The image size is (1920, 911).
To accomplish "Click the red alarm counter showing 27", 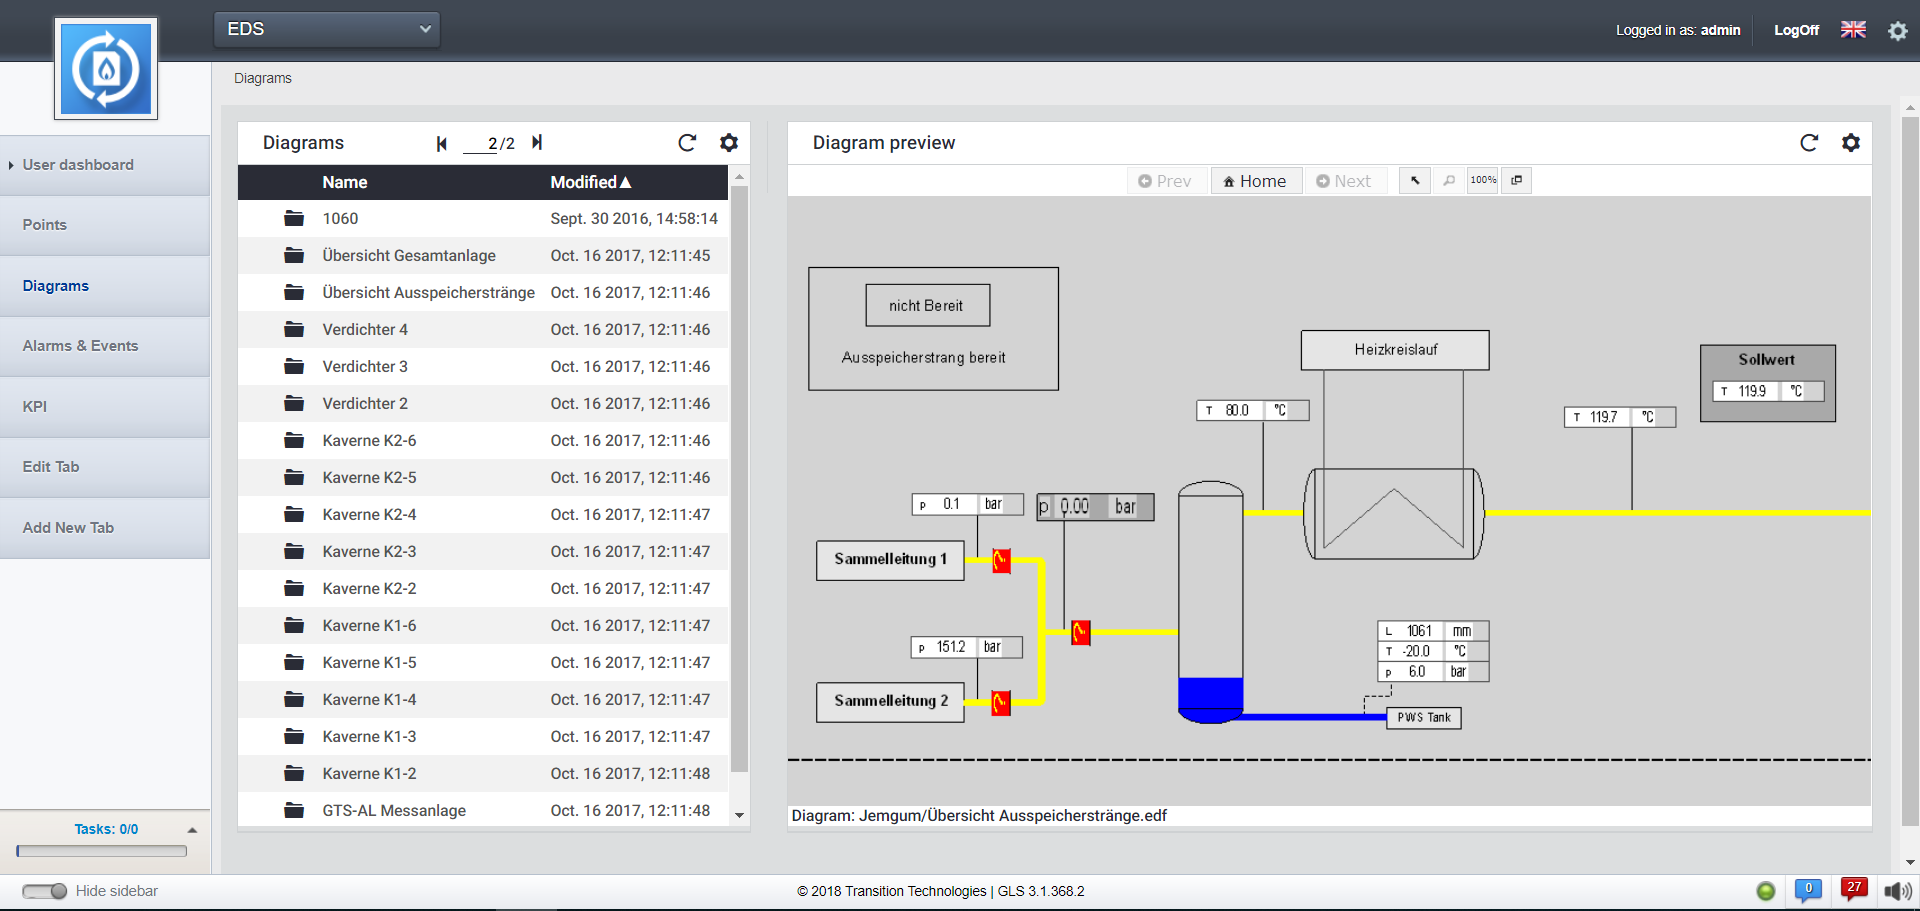I will click(1854, 889).
